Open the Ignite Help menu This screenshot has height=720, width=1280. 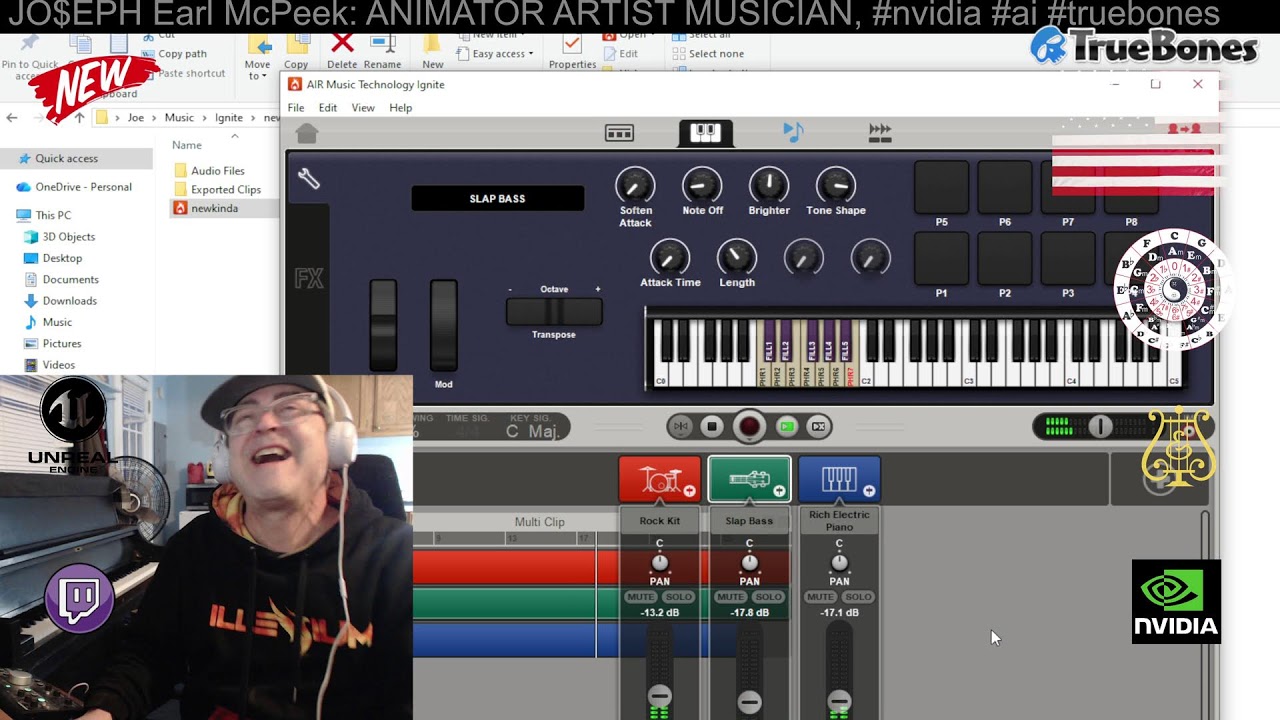pos(401,108)
